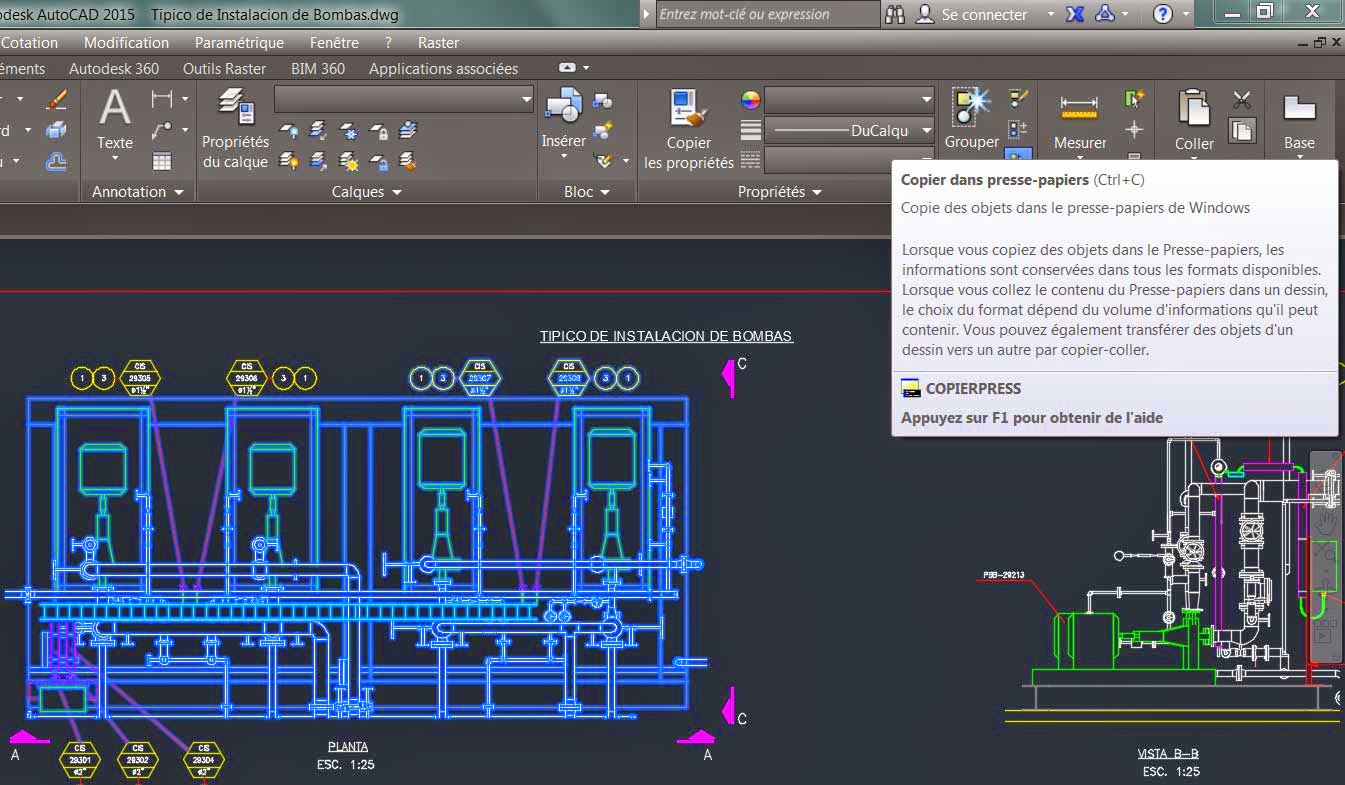Click the keyword search input field
Image resolution: width=1345 pixels, height=785 pixels.
point(766,14)
